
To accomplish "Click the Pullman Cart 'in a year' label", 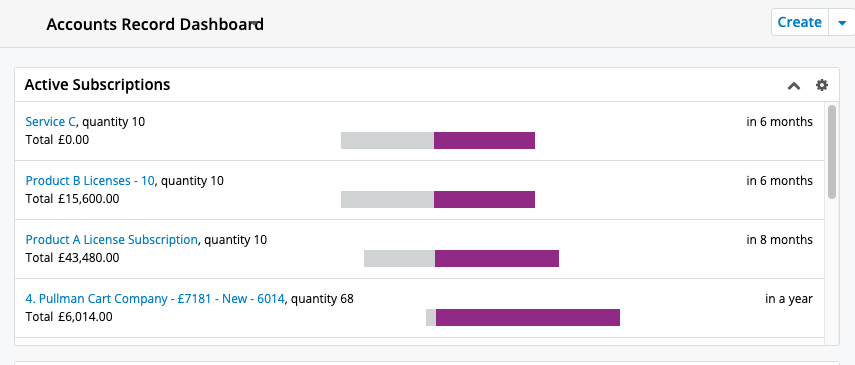I will pyautogui.click(x=788, y=298).
